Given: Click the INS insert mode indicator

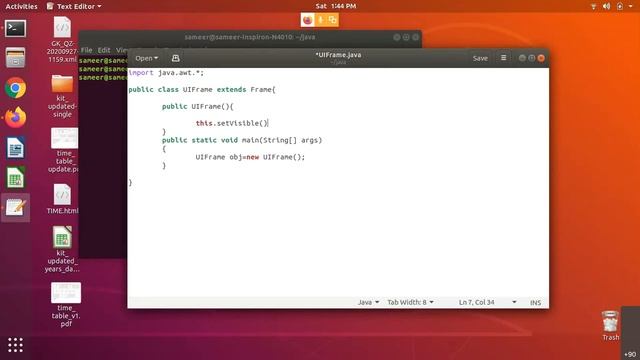Looking at the screenshot, I should click(x=535, y=302).
